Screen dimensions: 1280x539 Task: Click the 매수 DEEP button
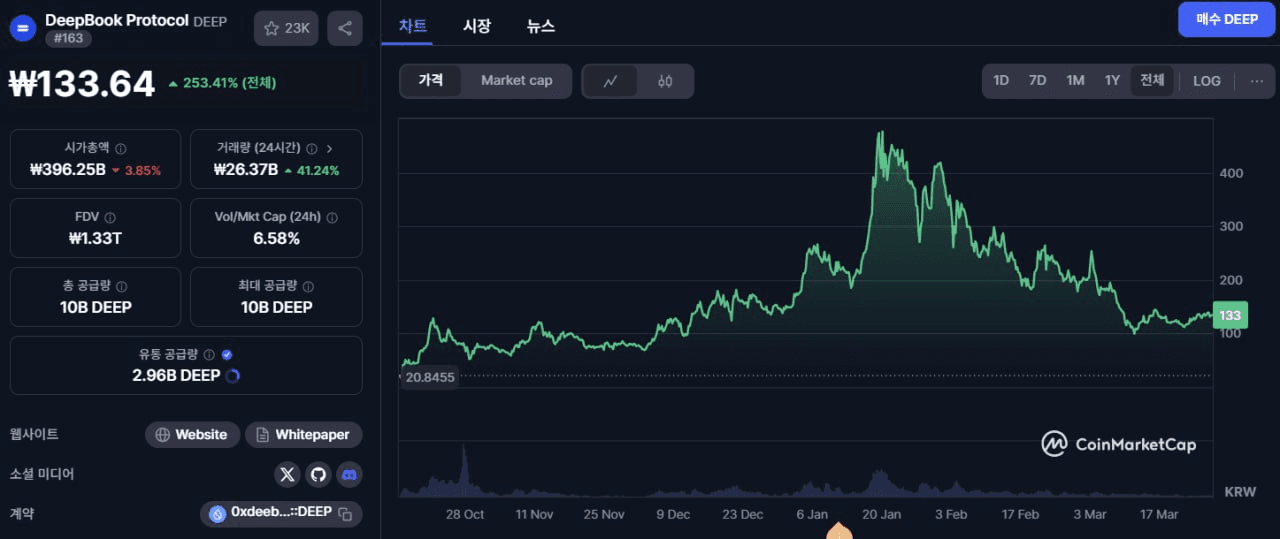1226,19
